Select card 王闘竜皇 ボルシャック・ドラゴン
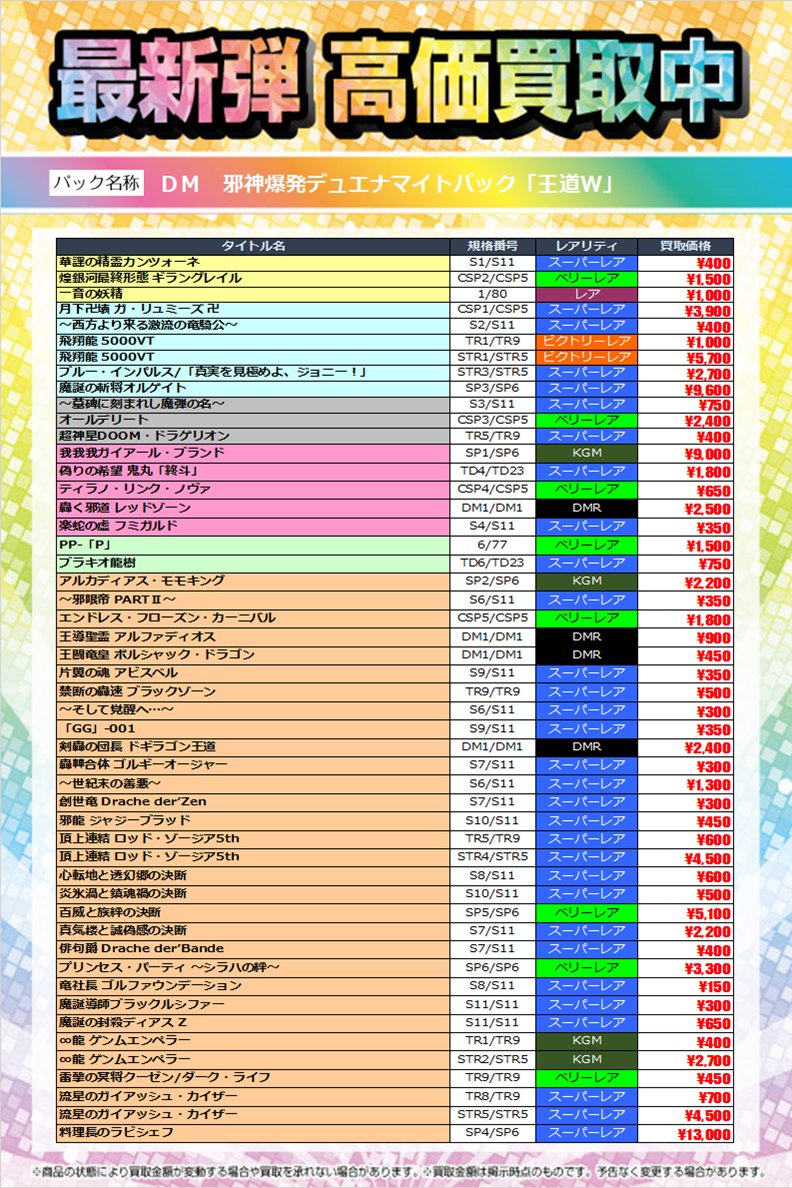This screenshot has width=792, height=1188. [157, 655]
